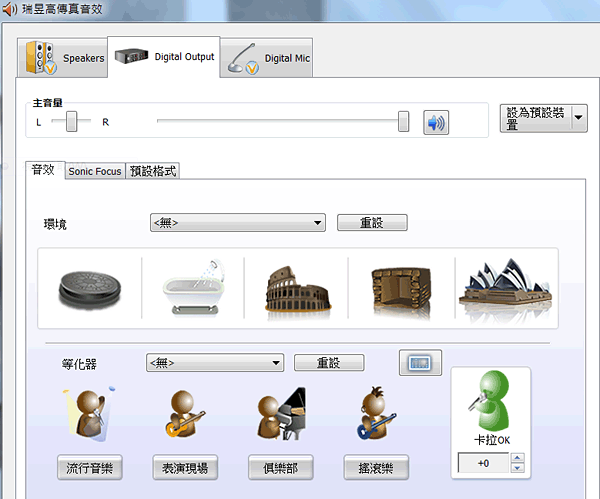Apply the 流行音樂 equalizer preset
The height and width of the screenshot is (499, 600).
pos(90,467)
